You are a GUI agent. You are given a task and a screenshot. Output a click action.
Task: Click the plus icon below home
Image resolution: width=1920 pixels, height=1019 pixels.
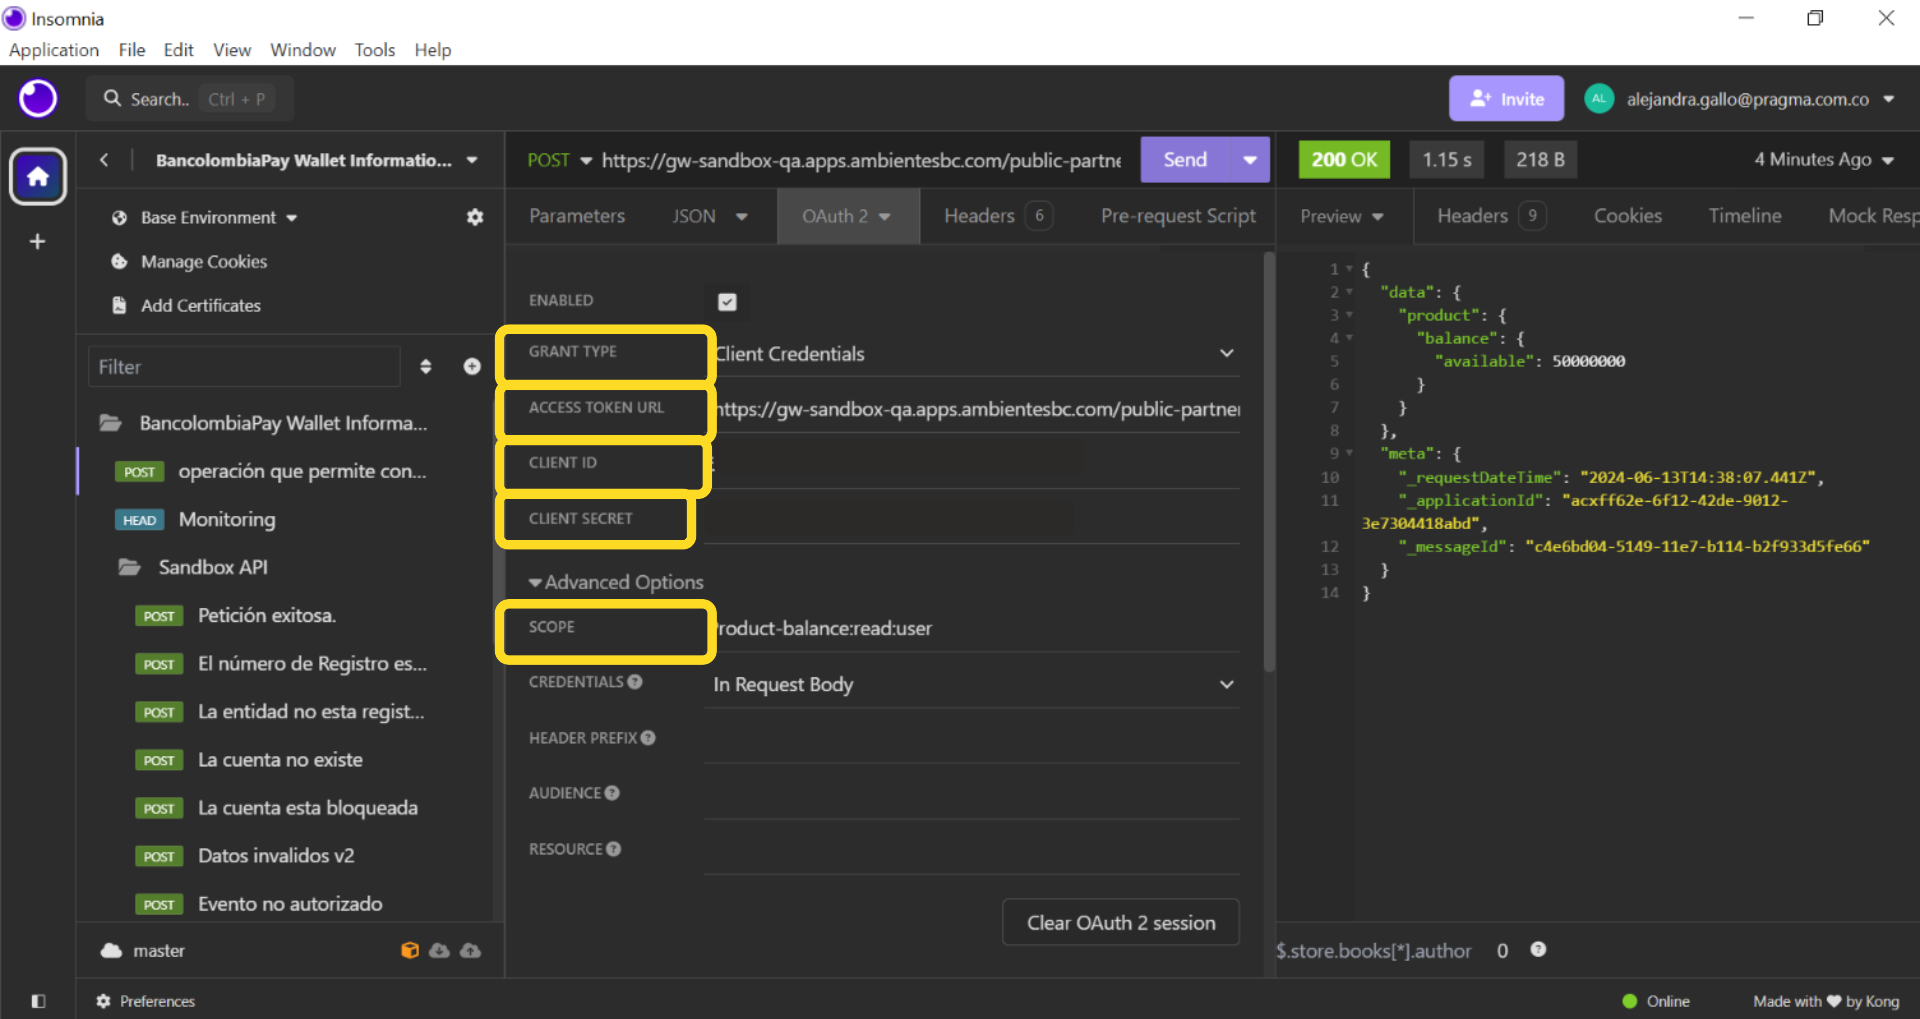click(38, 242)
